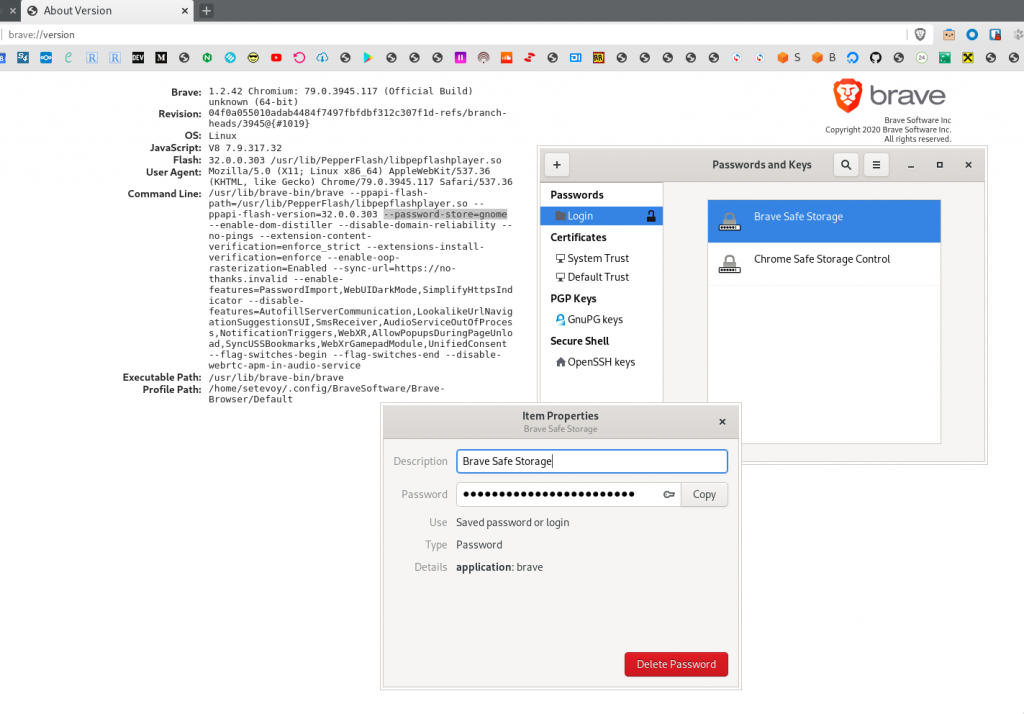Screen dimensions: 1024x714
Task: Click the Brave shield icon in the address bar
Action: [919, 33]
